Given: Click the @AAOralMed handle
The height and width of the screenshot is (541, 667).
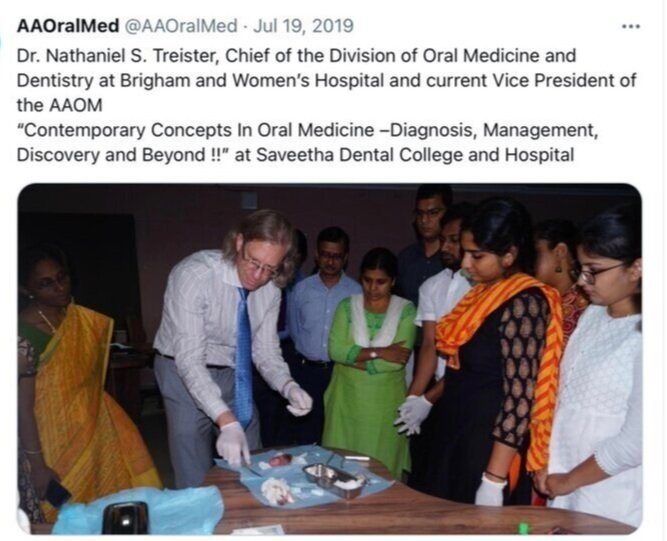Looking at the screenshot, I should pyautogui.click(x=180, y=26).
